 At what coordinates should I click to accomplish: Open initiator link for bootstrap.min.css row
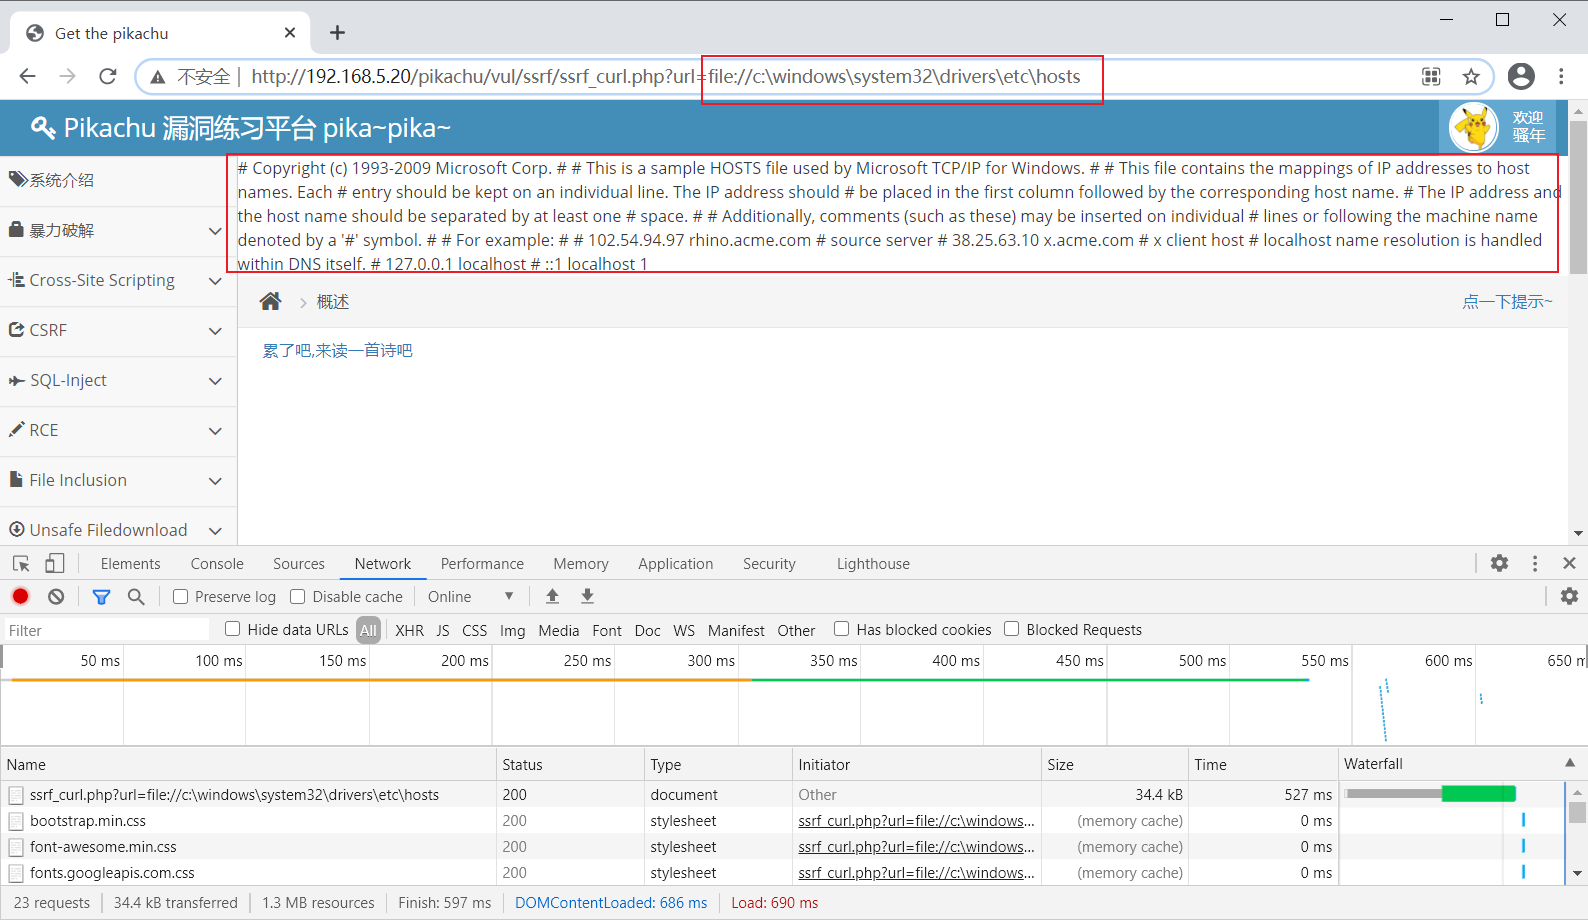916,821
